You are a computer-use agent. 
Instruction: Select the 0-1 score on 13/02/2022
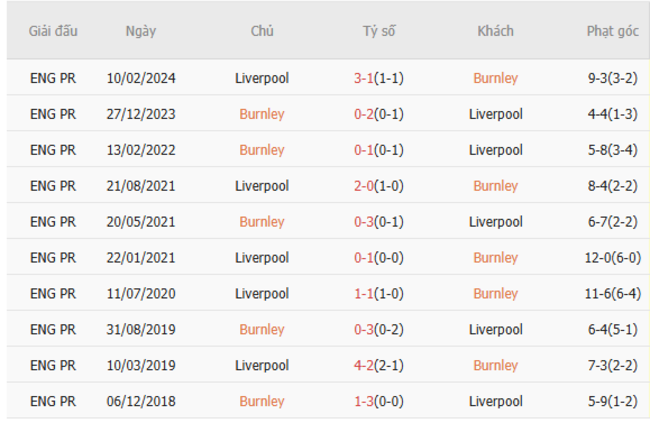coord(366,150)
